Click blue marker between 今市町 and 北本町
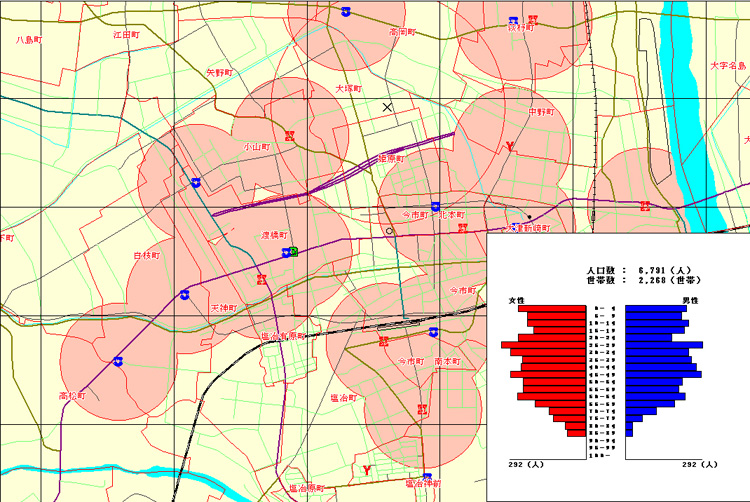Screen dimensions: 750x502 [435, 207]
